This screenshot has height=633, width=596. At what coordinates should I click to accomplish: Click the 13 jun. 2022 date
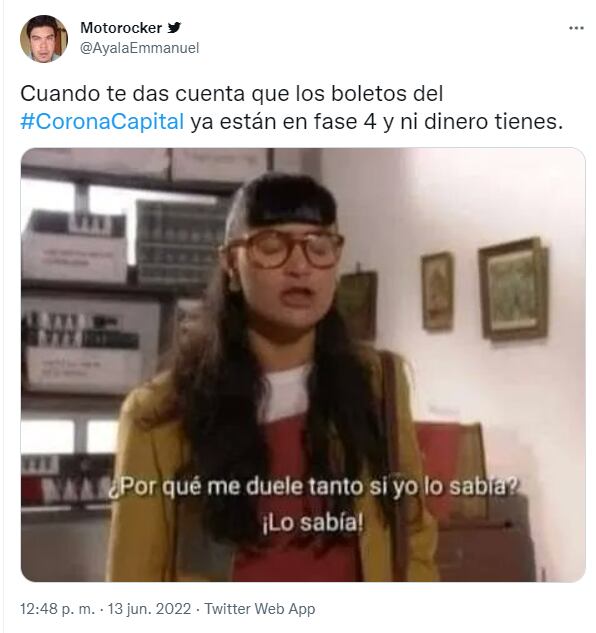pyautogui.click(x=149, y=608)
